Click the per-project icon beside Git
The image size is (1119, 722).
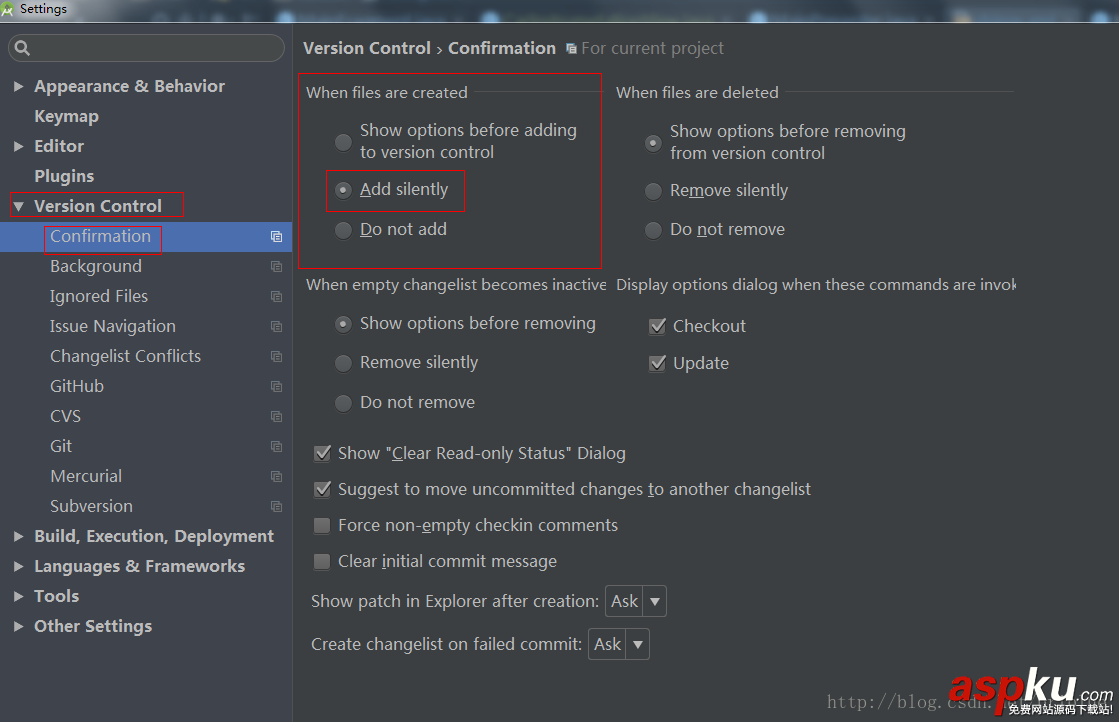[276, 446]
